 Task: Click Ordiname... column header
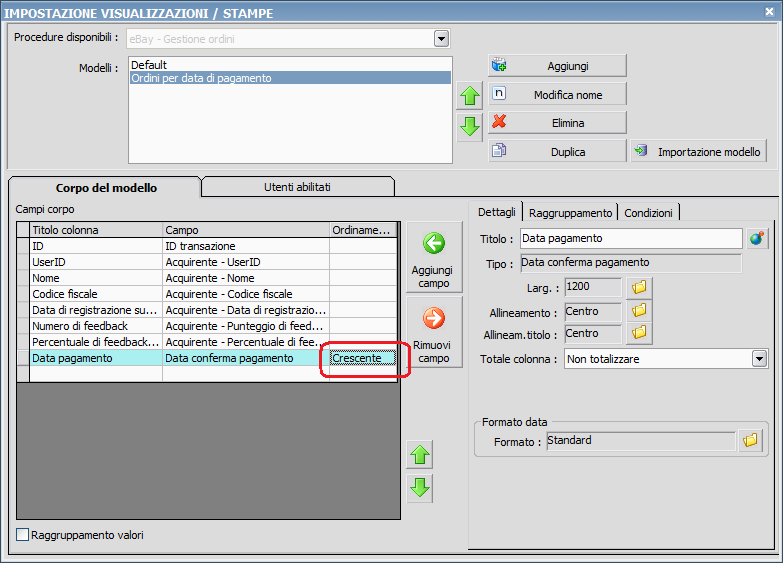click(x=363, y=230)
